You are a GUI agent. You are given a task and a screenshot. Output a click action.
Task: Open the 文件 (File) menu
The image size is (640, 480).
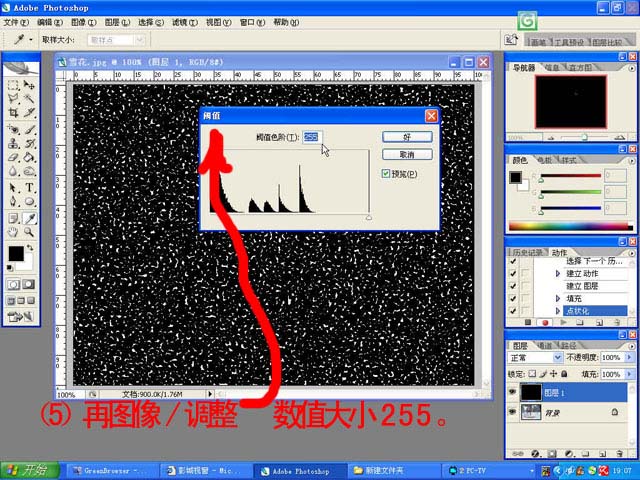(x=16, y=22)
